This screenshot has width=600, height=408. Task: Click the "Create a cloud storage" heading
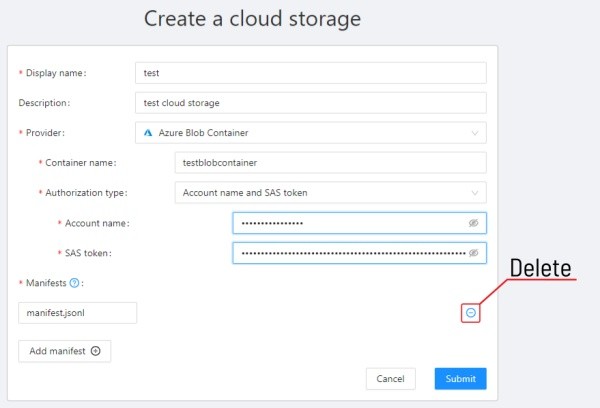click(252, 19)
